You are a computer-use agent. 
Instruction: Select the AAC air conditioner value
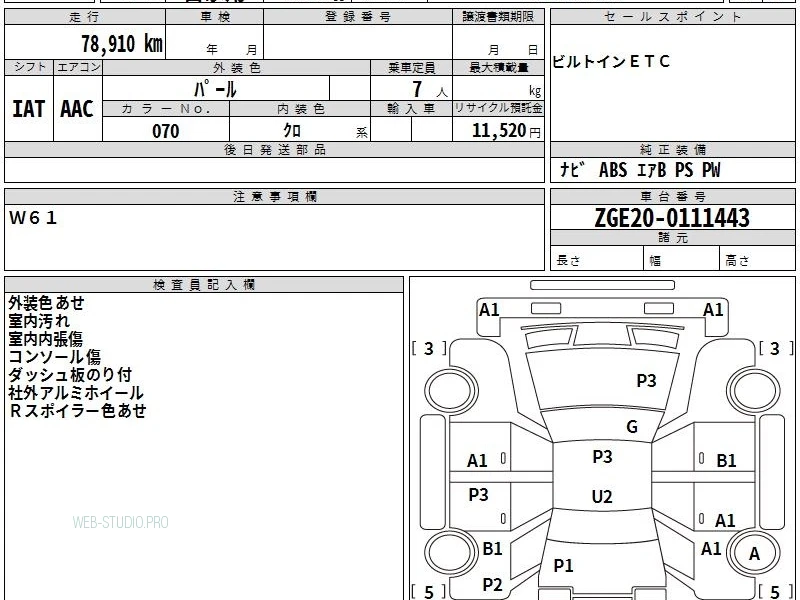click(x=77, y=109)
